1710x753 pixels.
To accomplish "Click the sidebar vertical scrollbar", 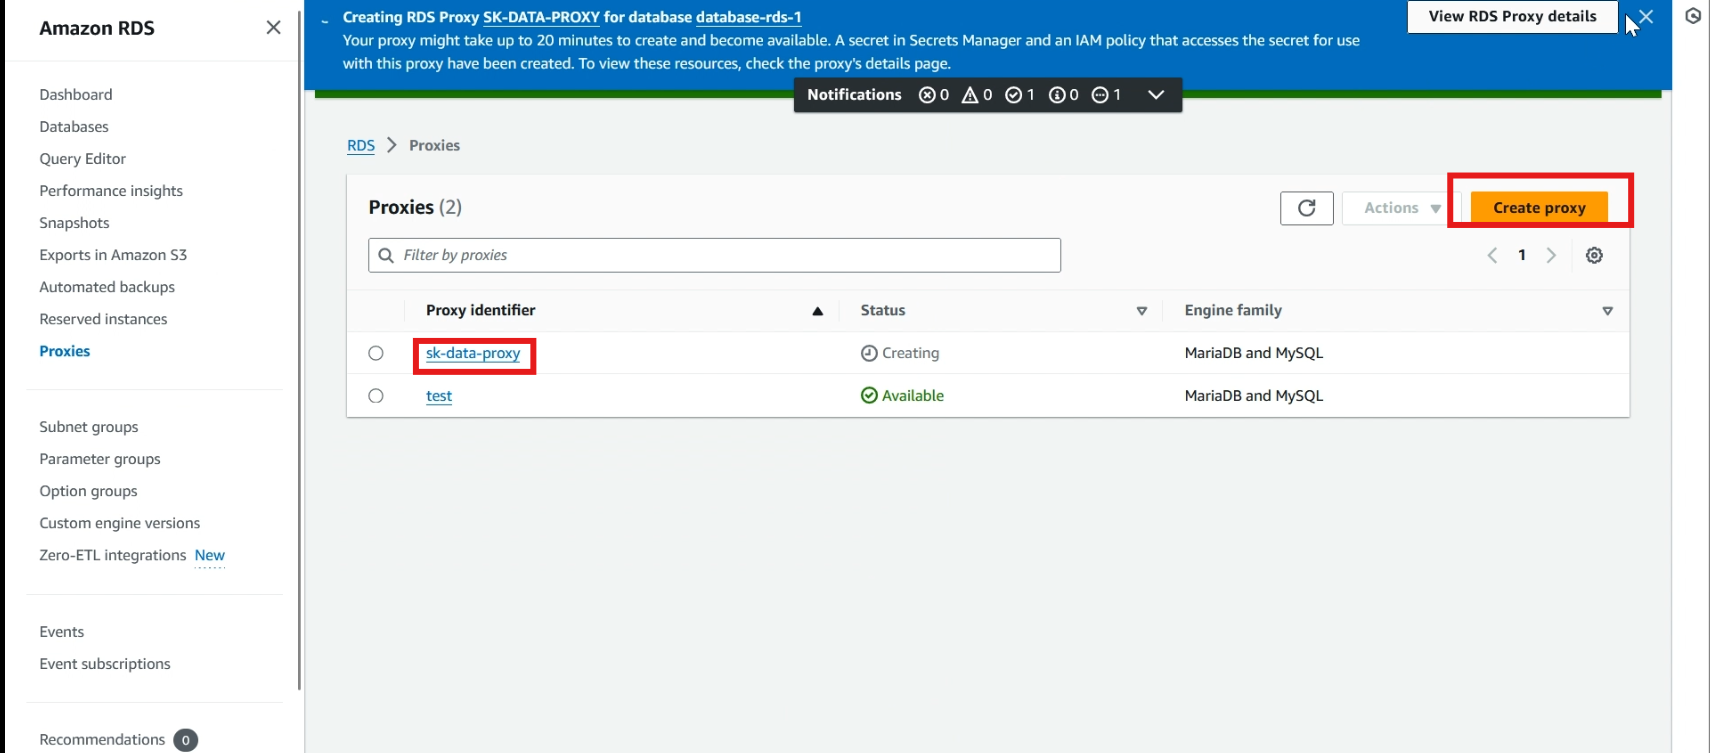I will click(299, 350).
